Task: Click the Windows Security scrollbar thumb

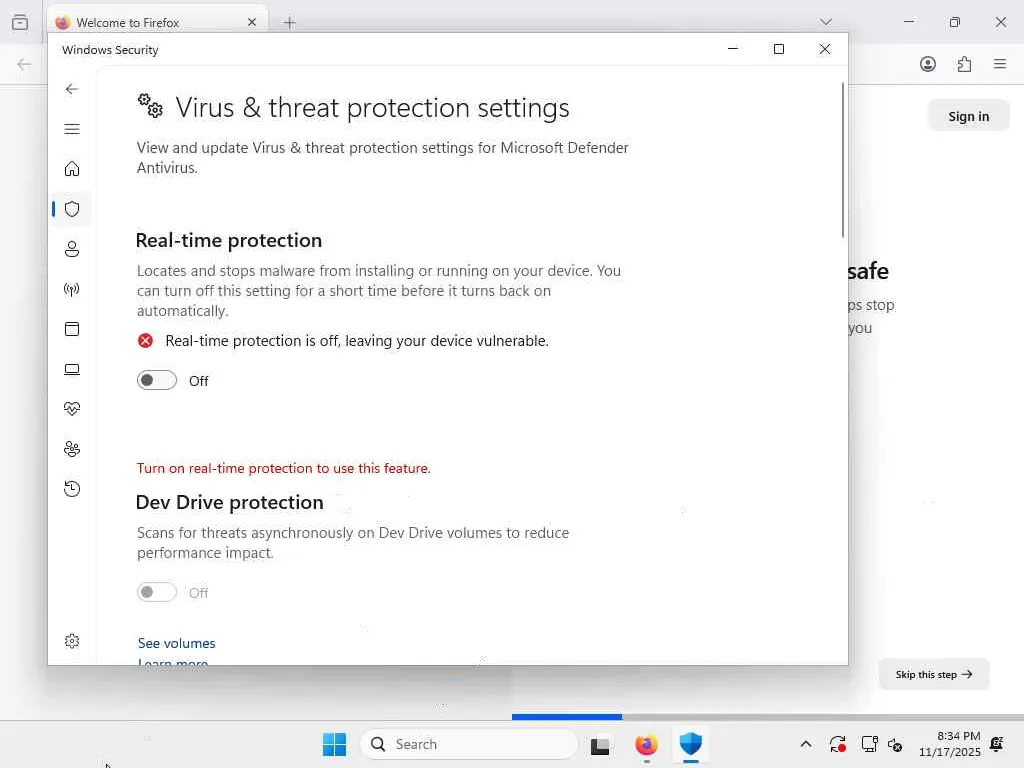Action: (x=842, y=160)
